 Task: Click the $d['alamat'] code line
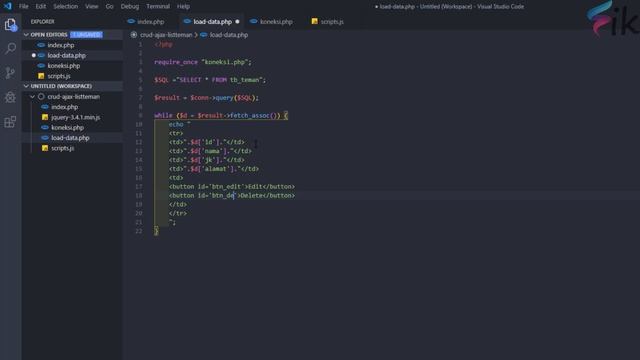213,169
